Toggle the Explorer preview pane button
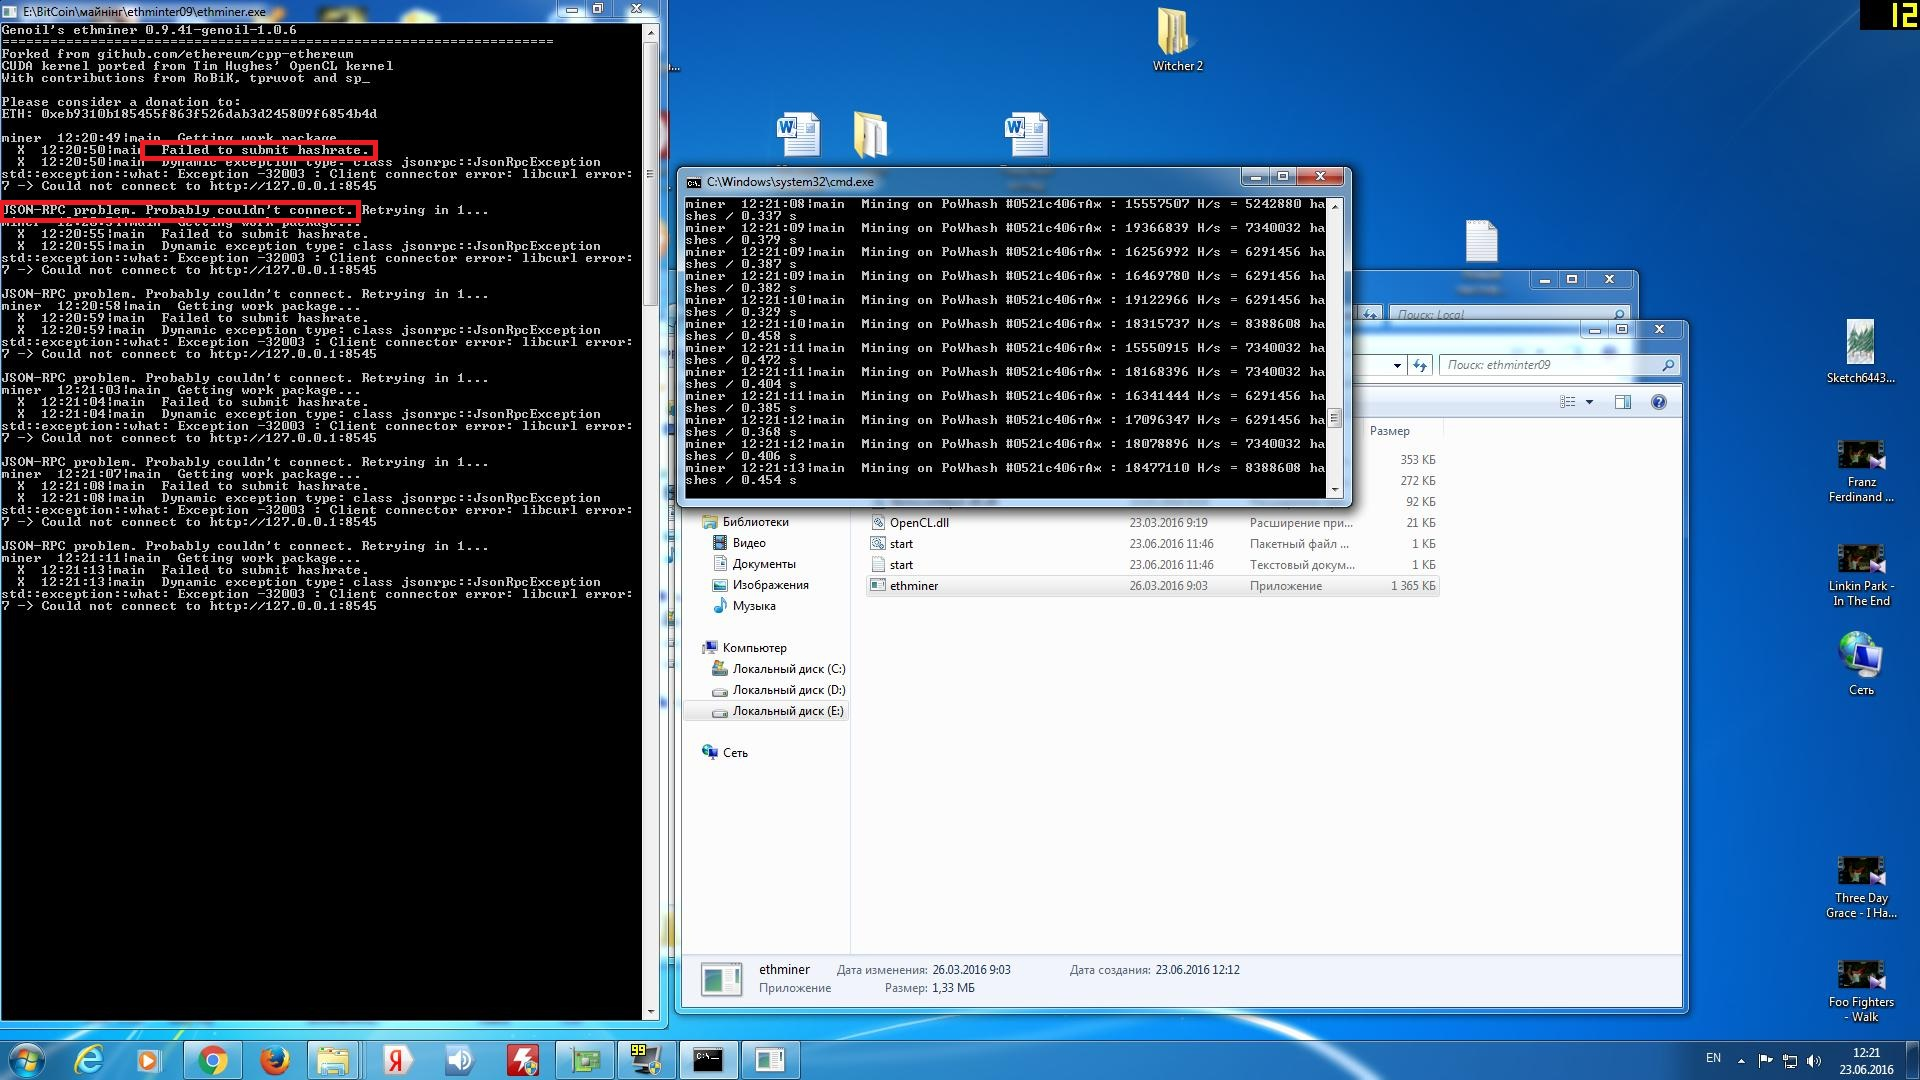Viewport: 1920px width, 1080px height. click(x=1622, y=402)
